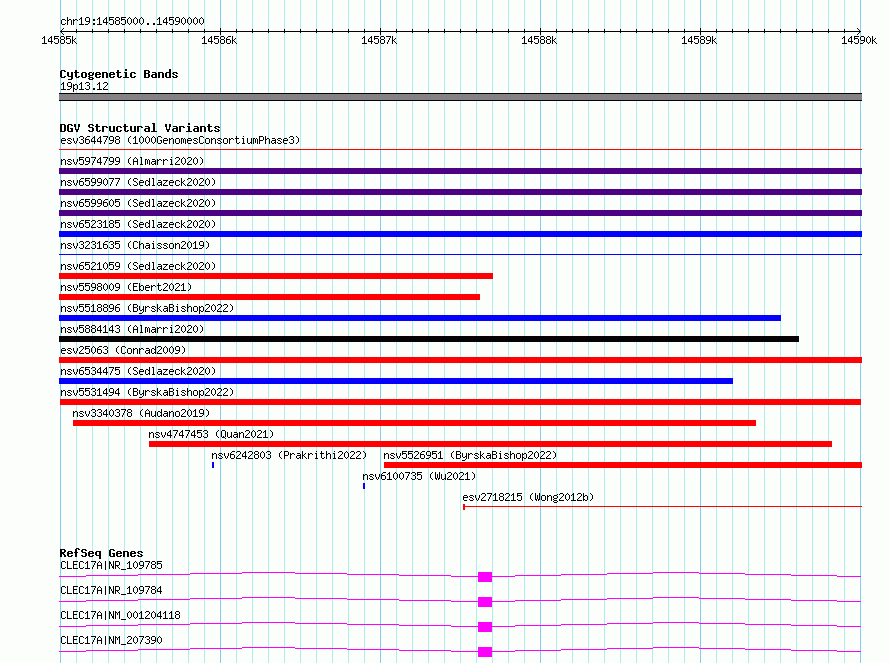Screen dimensions: 890x663
Task: Click the esv3644798 (1000GenomesConsortiumPhase3) variant label
Action: [x=180, y=140]
